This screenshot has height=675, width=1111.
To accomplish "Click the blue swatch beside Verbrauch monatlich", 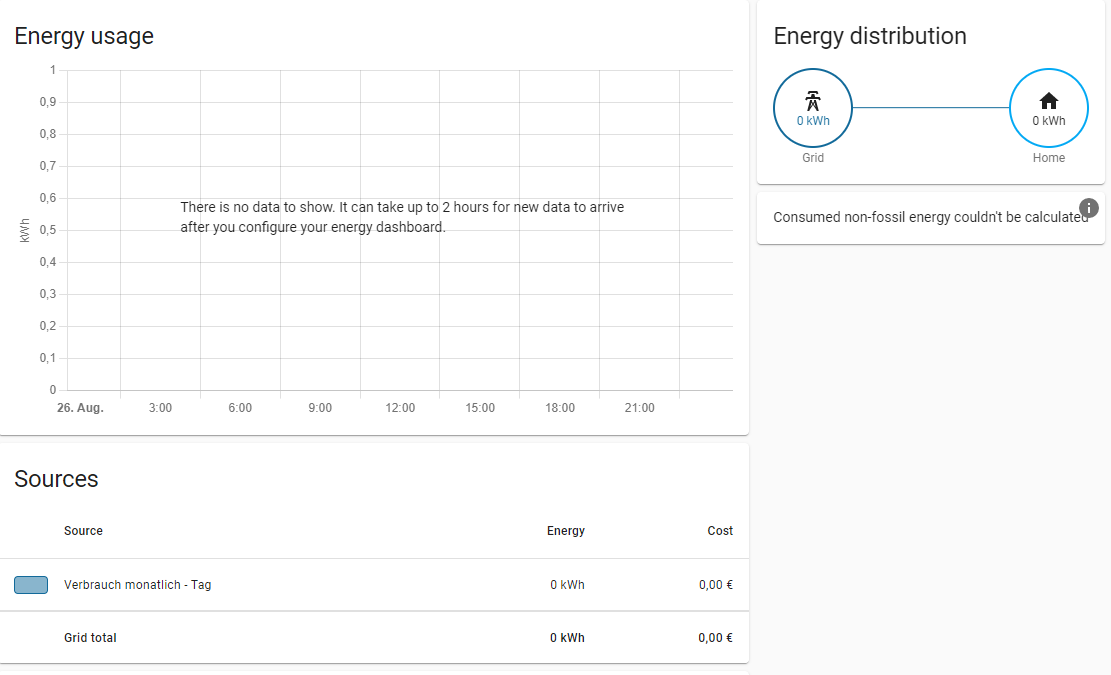I will (x=31, y=585).
